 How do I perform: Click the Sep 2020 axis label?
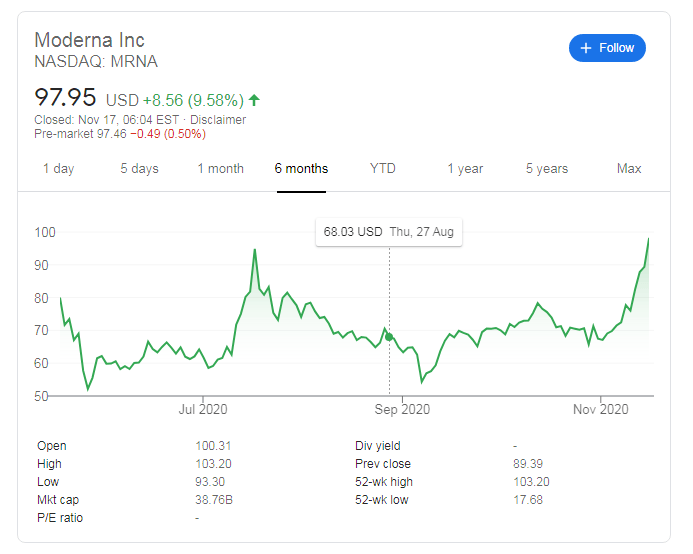(x=402, y=409)
